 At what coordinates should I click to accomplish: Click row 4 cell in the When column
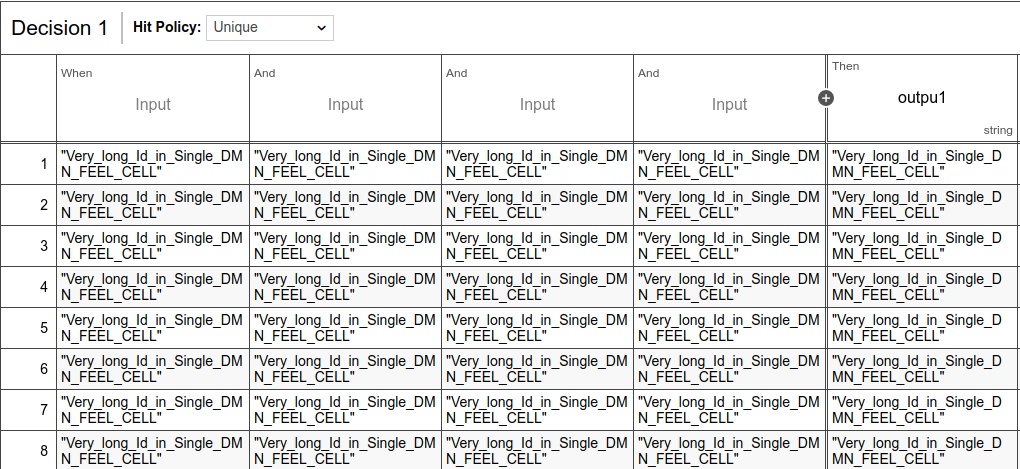coord(153,287)
